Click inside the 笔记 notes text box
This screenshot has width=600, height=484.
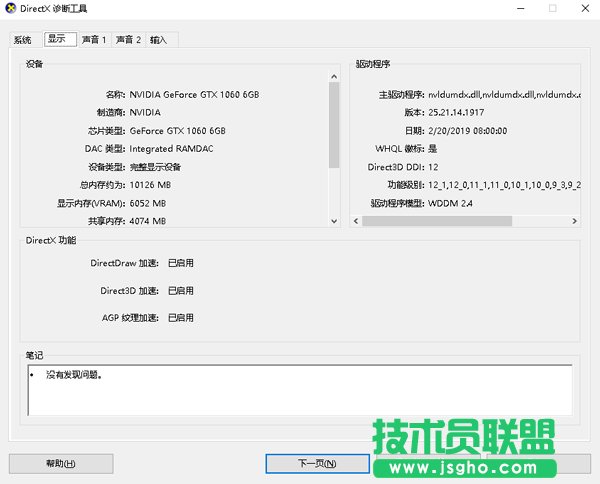300,390
